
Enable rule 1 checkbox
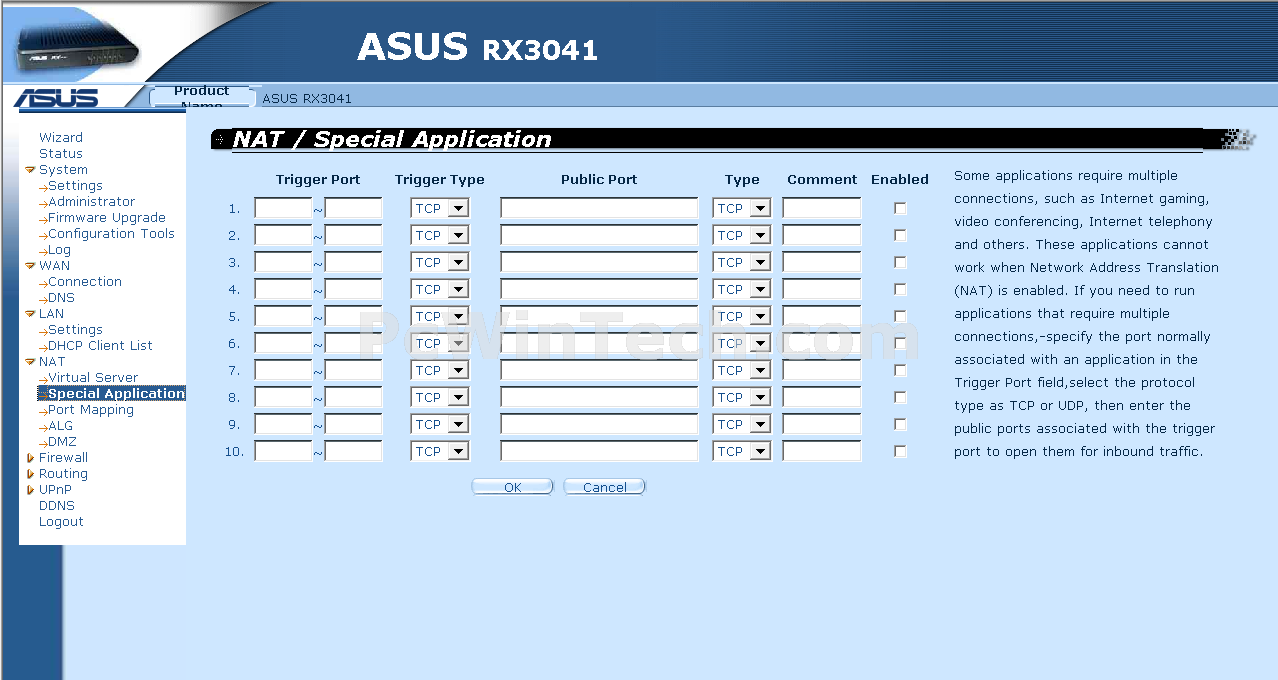(900, 209)
